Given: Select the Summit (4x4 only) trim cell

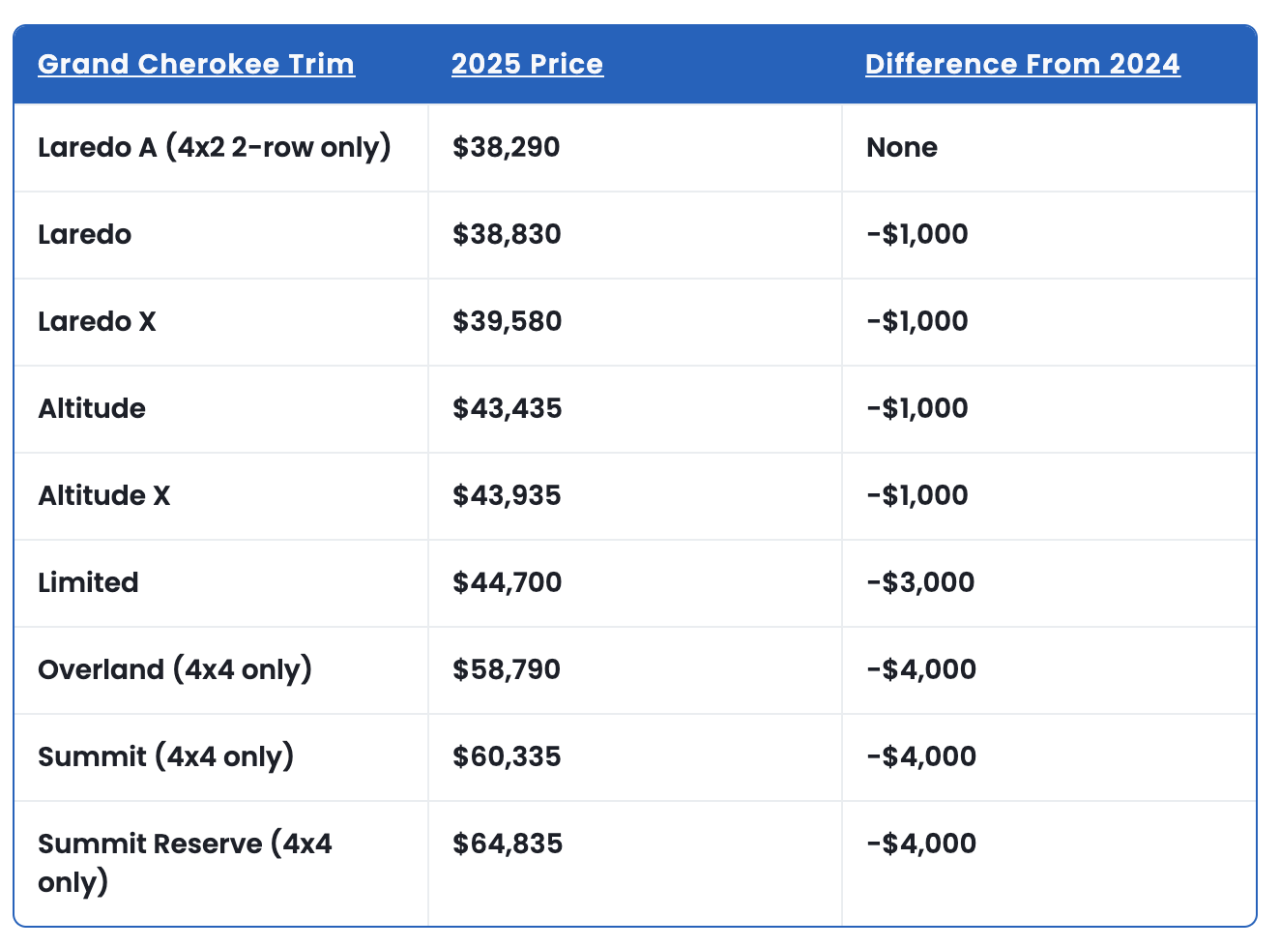Looking at the screenshot, I should (x=166, y=757).
